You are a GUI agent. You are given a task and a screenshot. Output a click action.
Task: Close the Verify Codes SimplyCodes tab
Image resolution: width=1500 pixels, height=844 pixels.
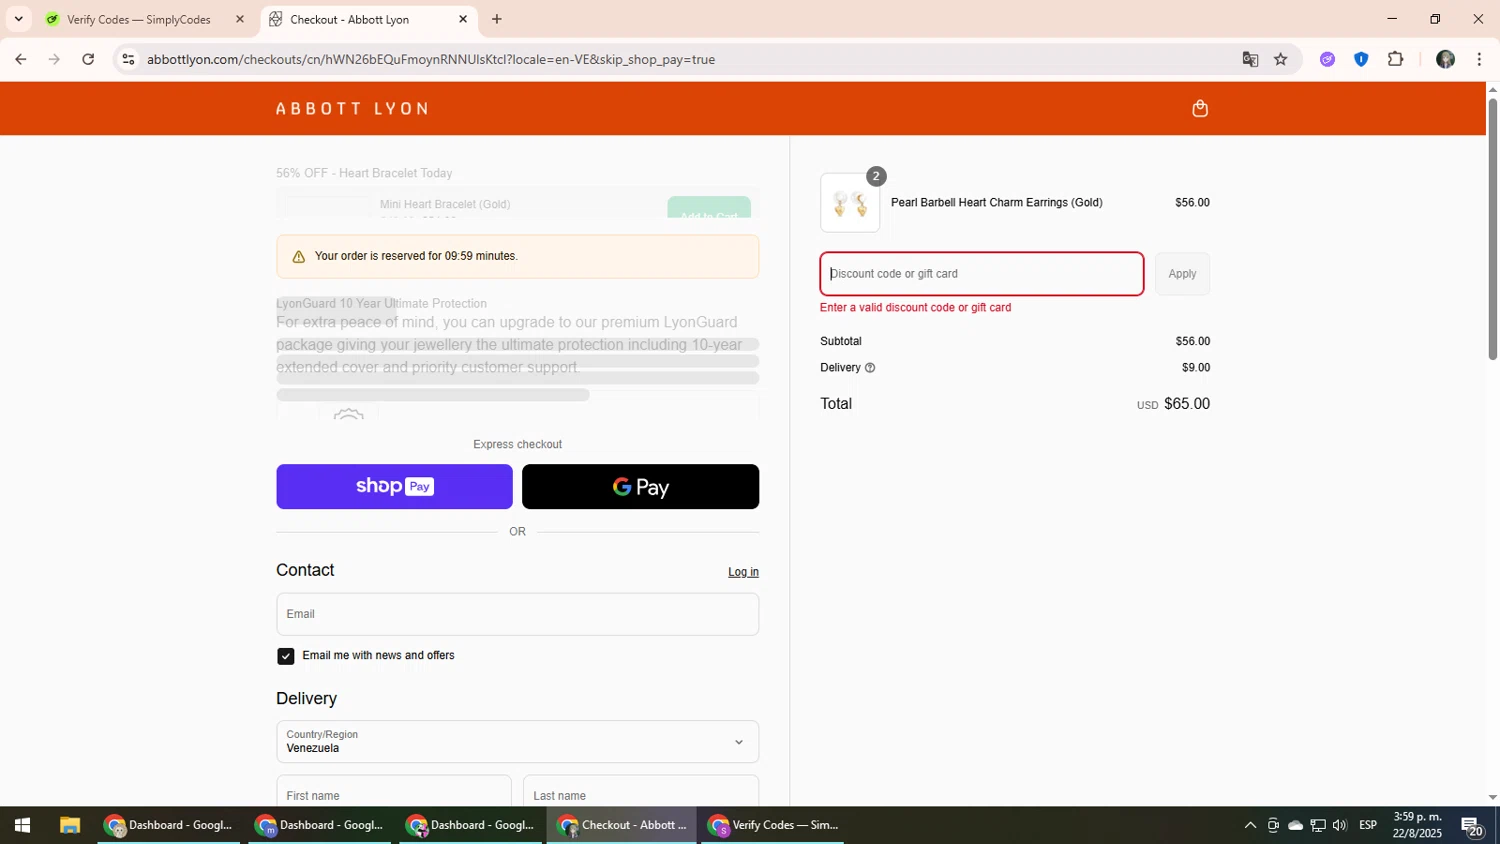(x=240, y=19)
